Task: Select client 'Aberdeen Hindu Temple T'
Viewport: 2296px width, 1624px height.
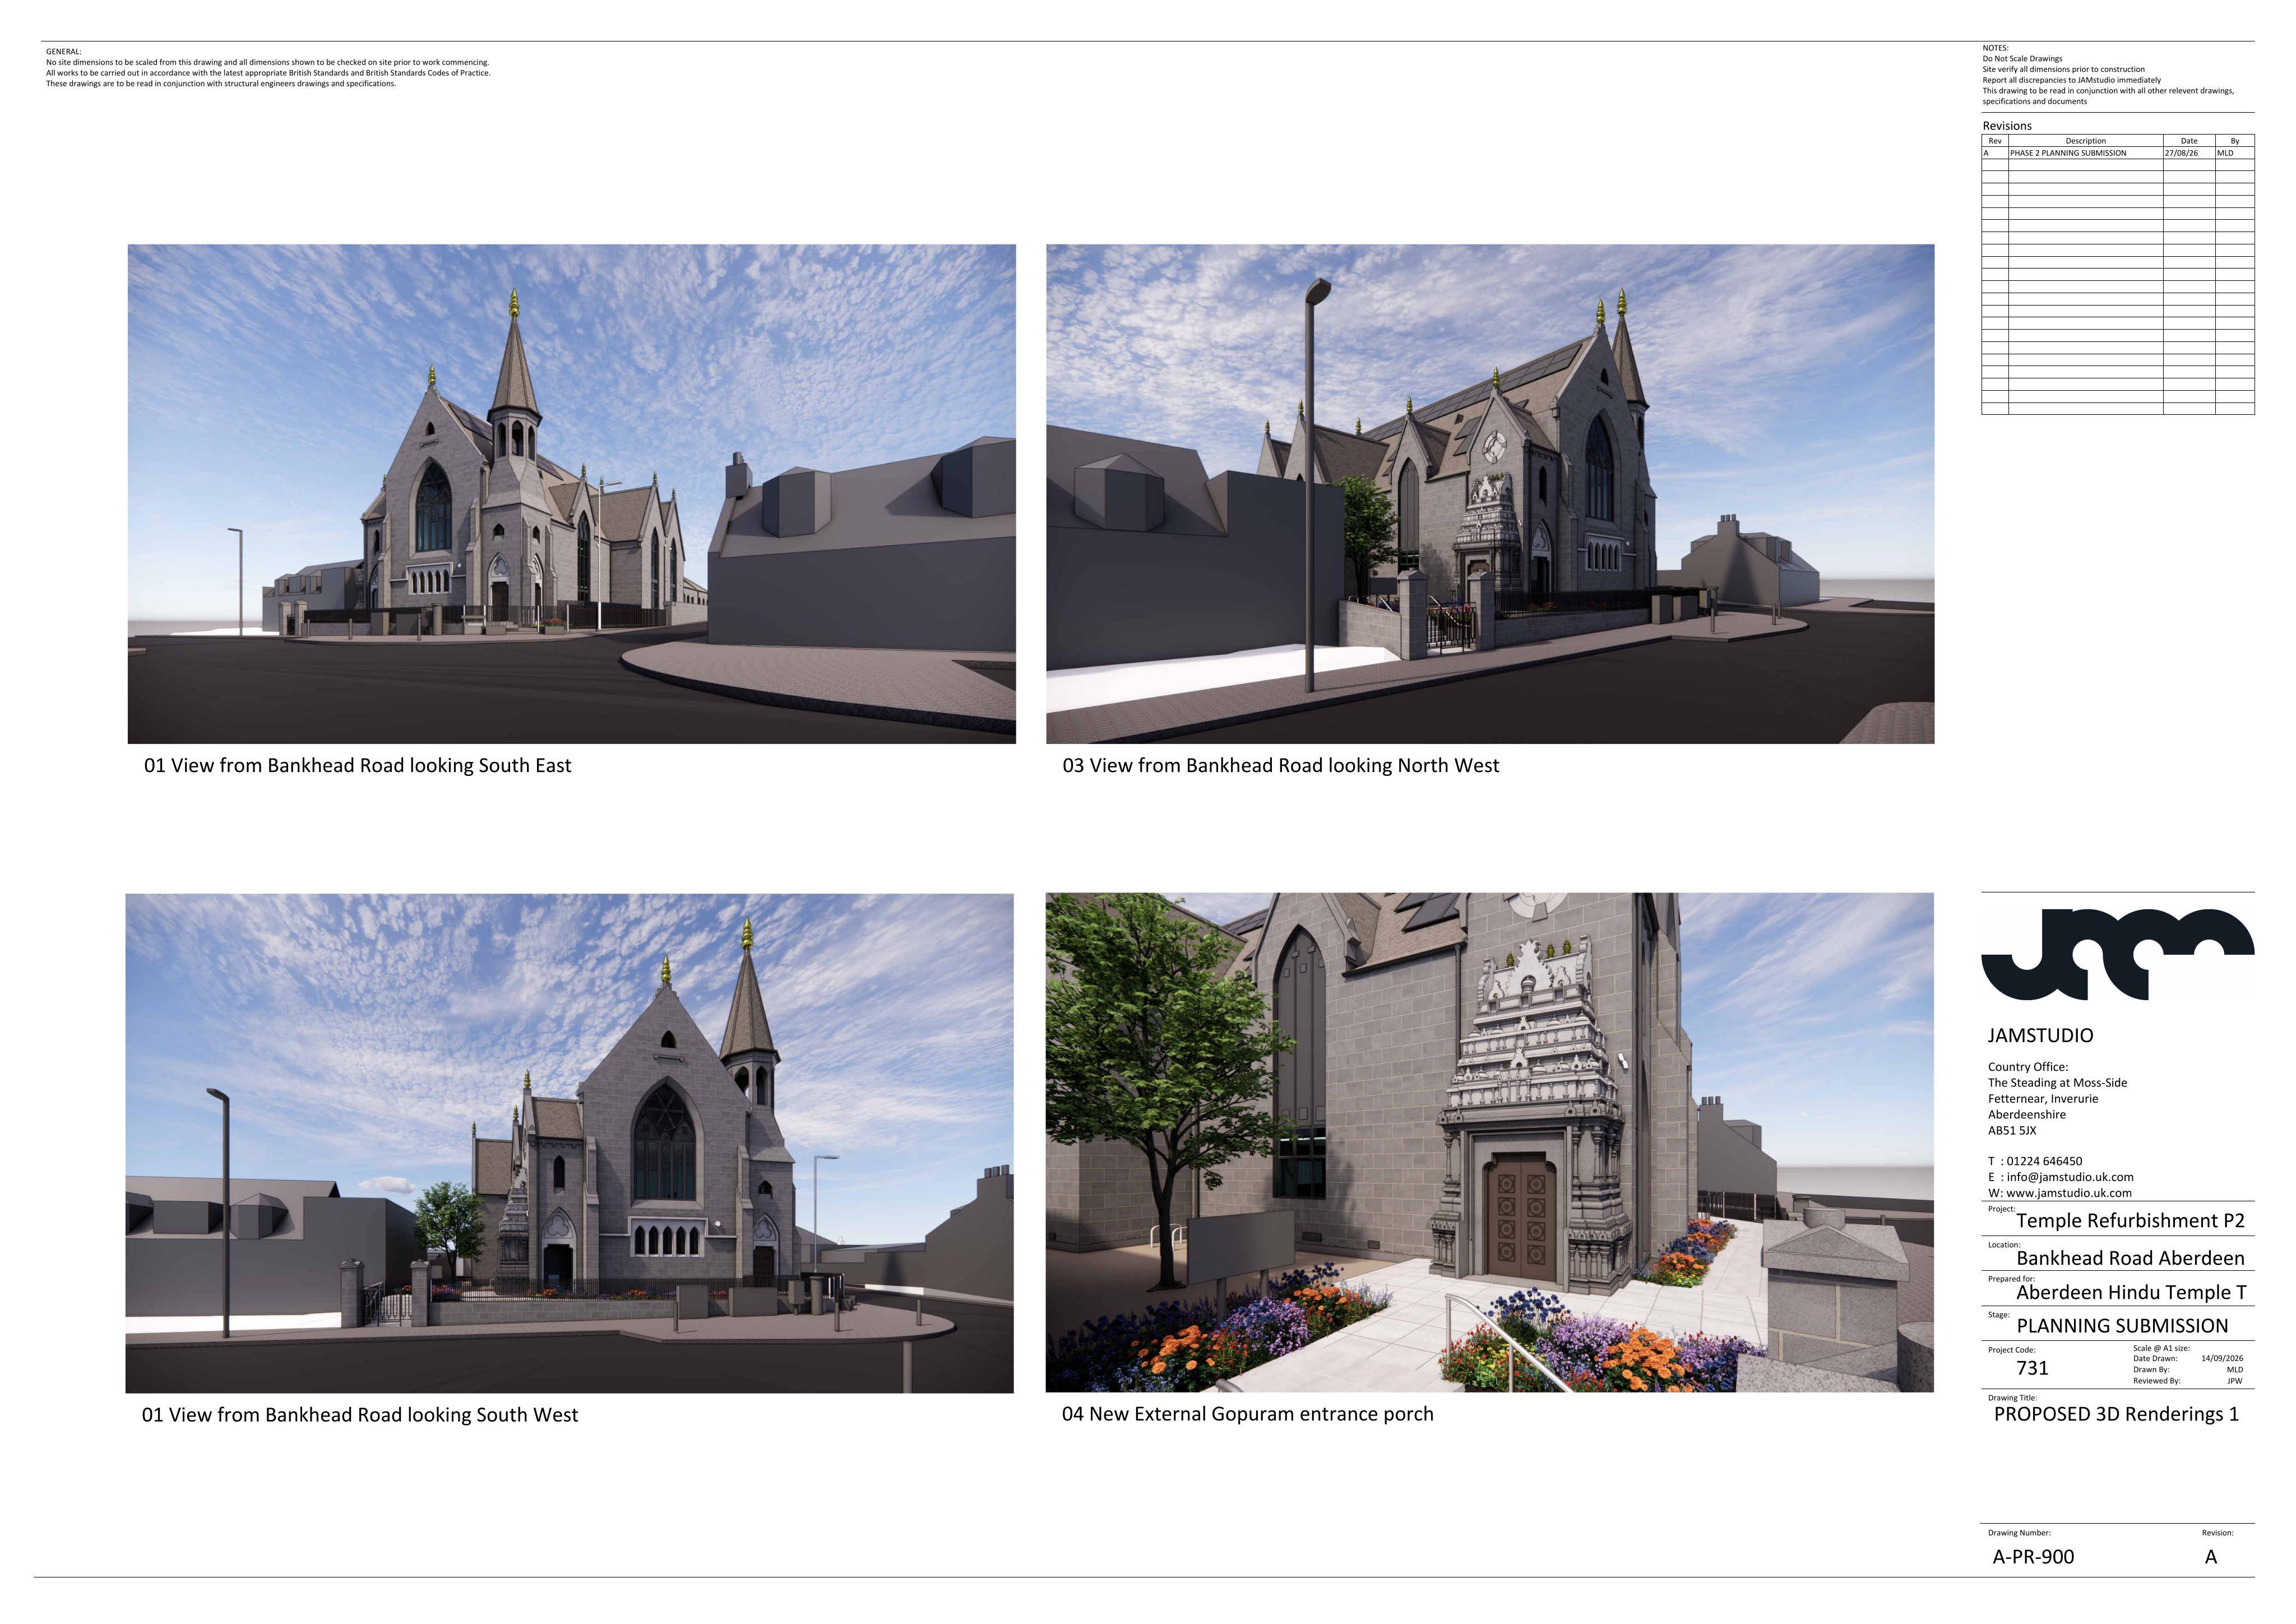Action: pos(2131,1293)
